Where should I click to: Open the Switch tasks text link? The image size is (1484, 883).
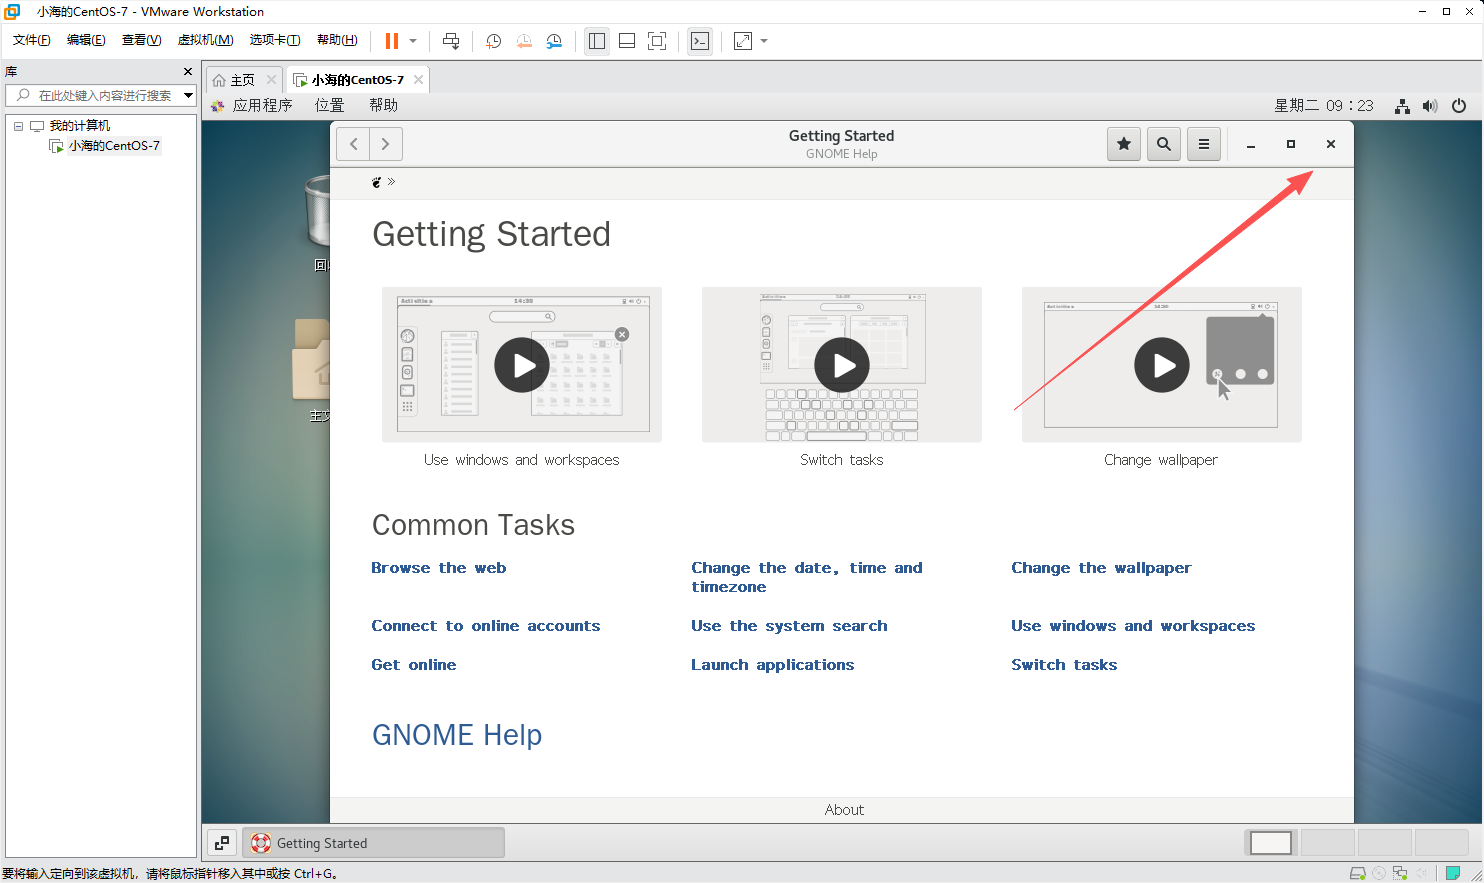tap(1064, 665)
